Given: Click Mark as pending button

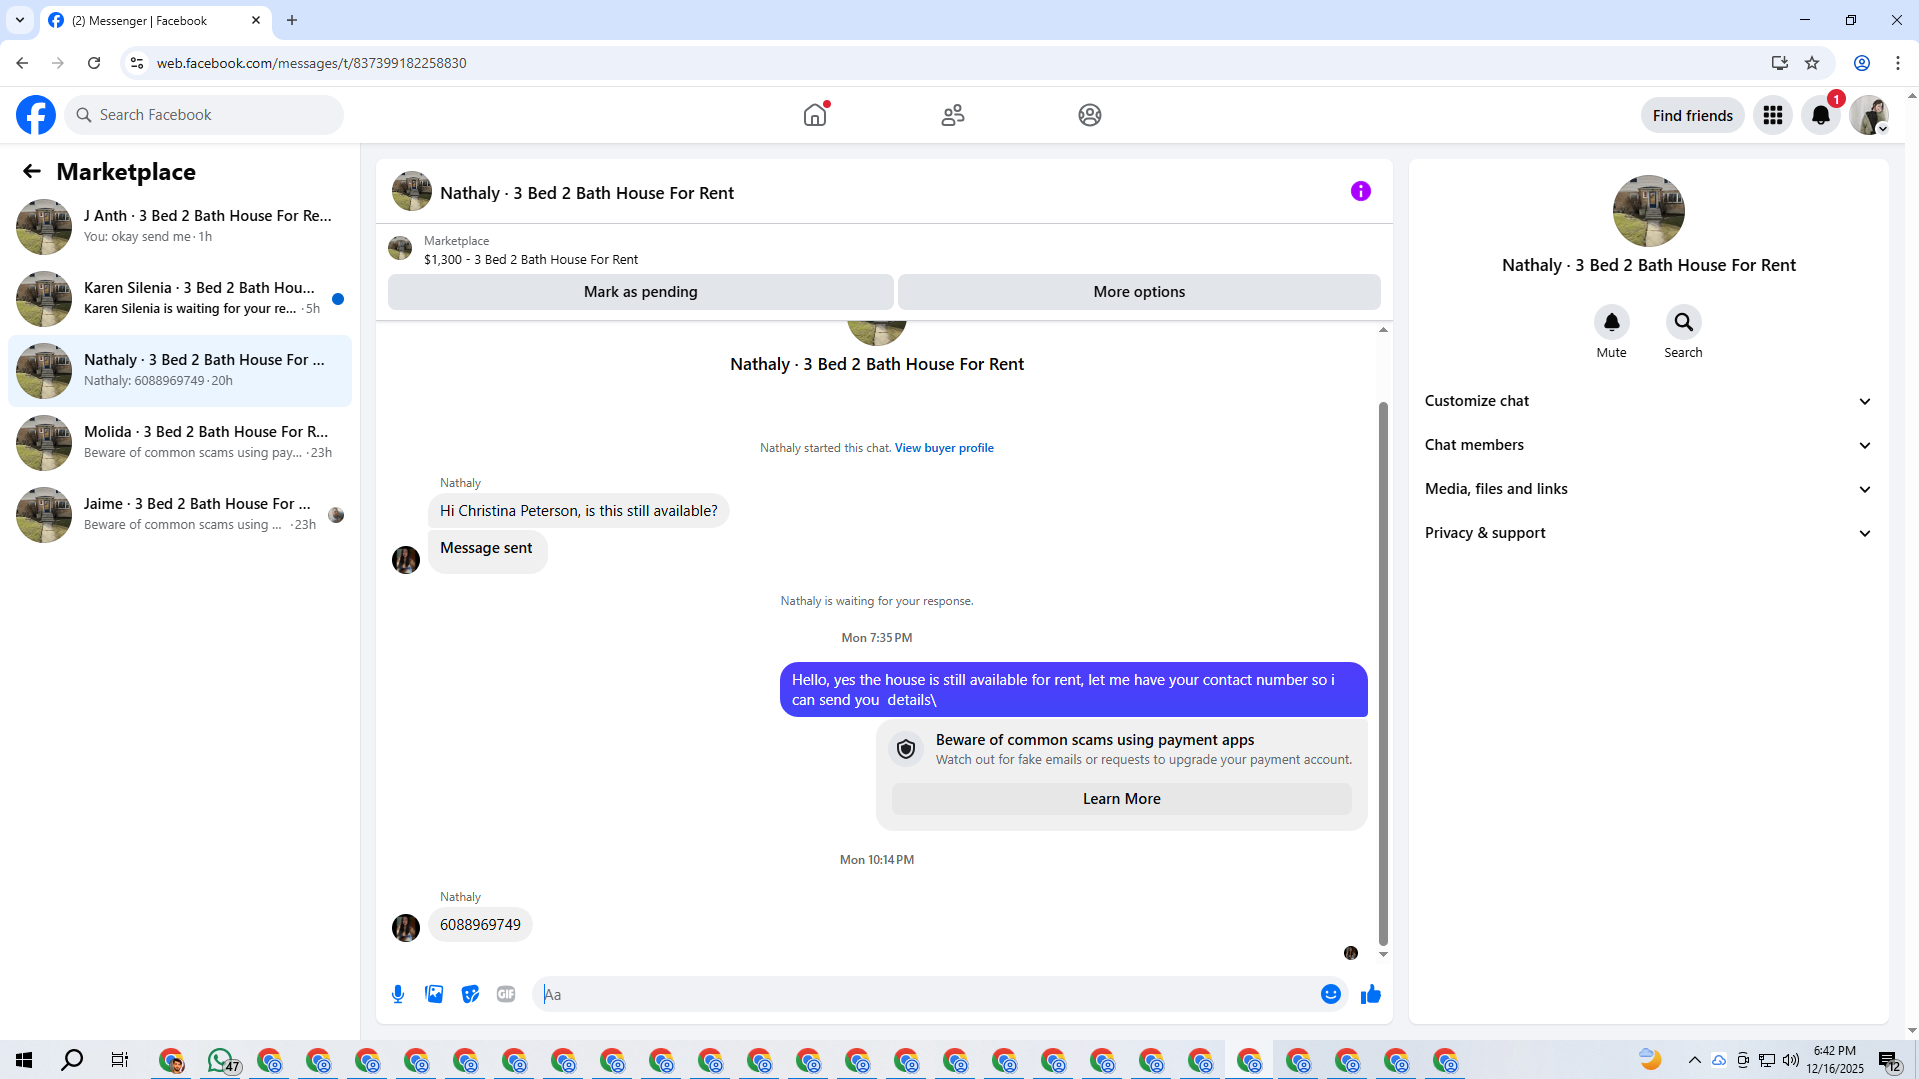Looking at the screenshot, I should pos(641,292).
